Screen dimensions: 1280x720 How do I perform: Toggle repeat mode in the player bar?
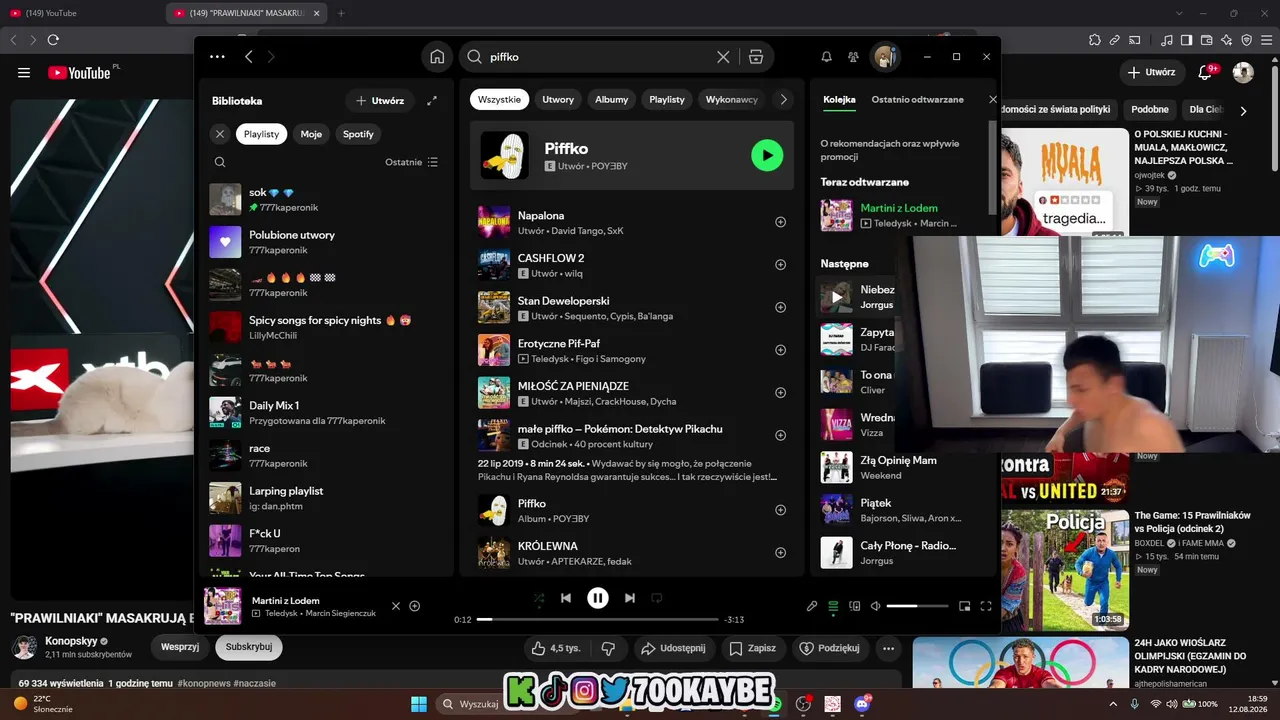(657, 598)
